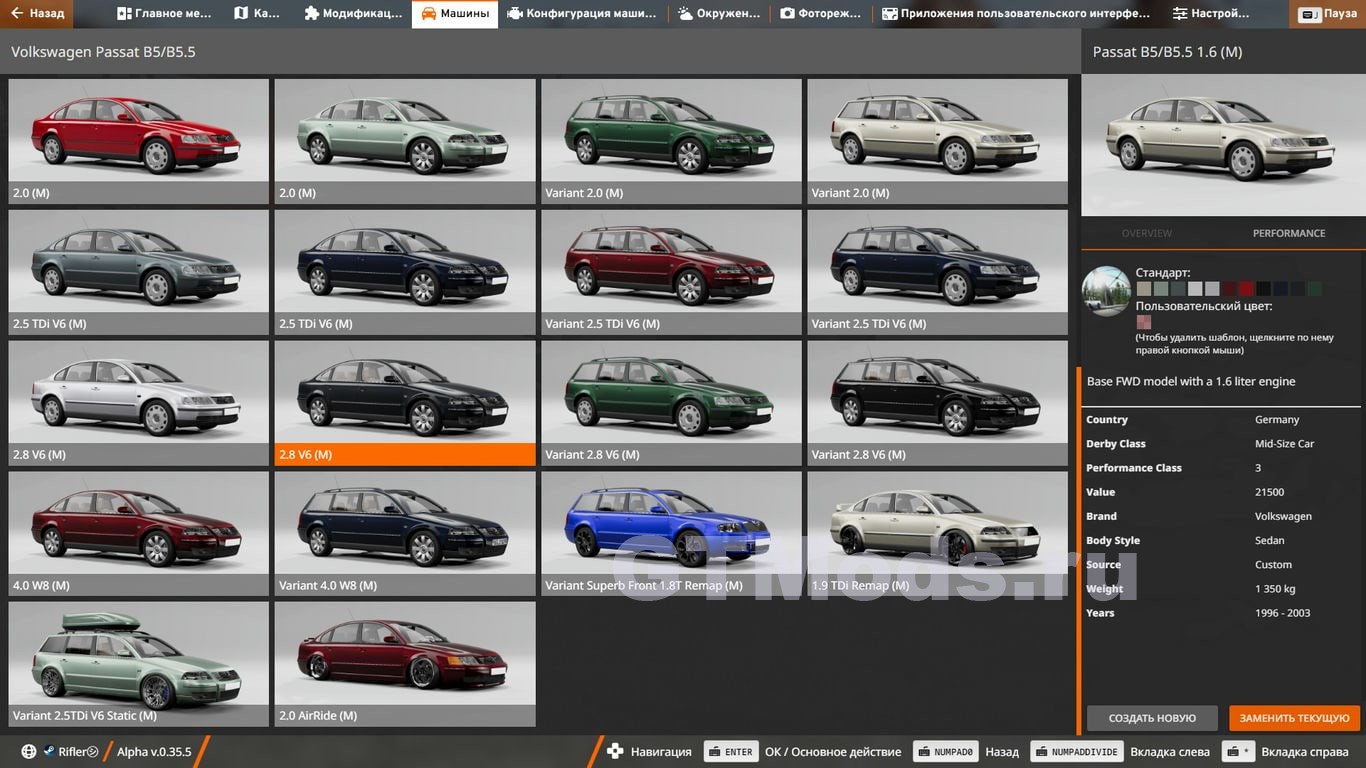Open the Главное меню tab
The height and width of the screenshot is (768, 1366).
[x=164, y=14]
